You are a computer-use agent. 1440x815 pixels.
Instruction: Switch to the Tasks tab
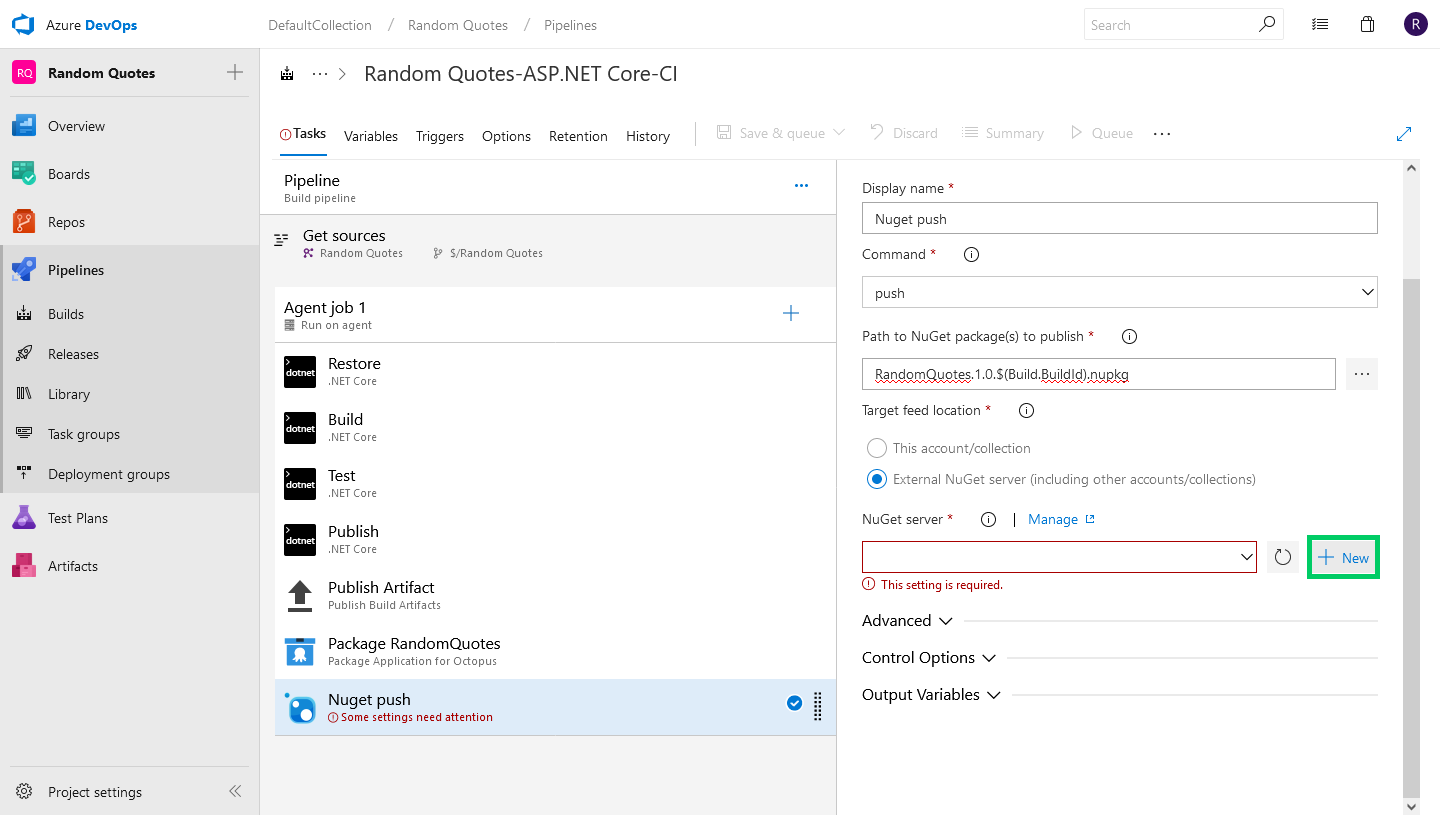303,133
